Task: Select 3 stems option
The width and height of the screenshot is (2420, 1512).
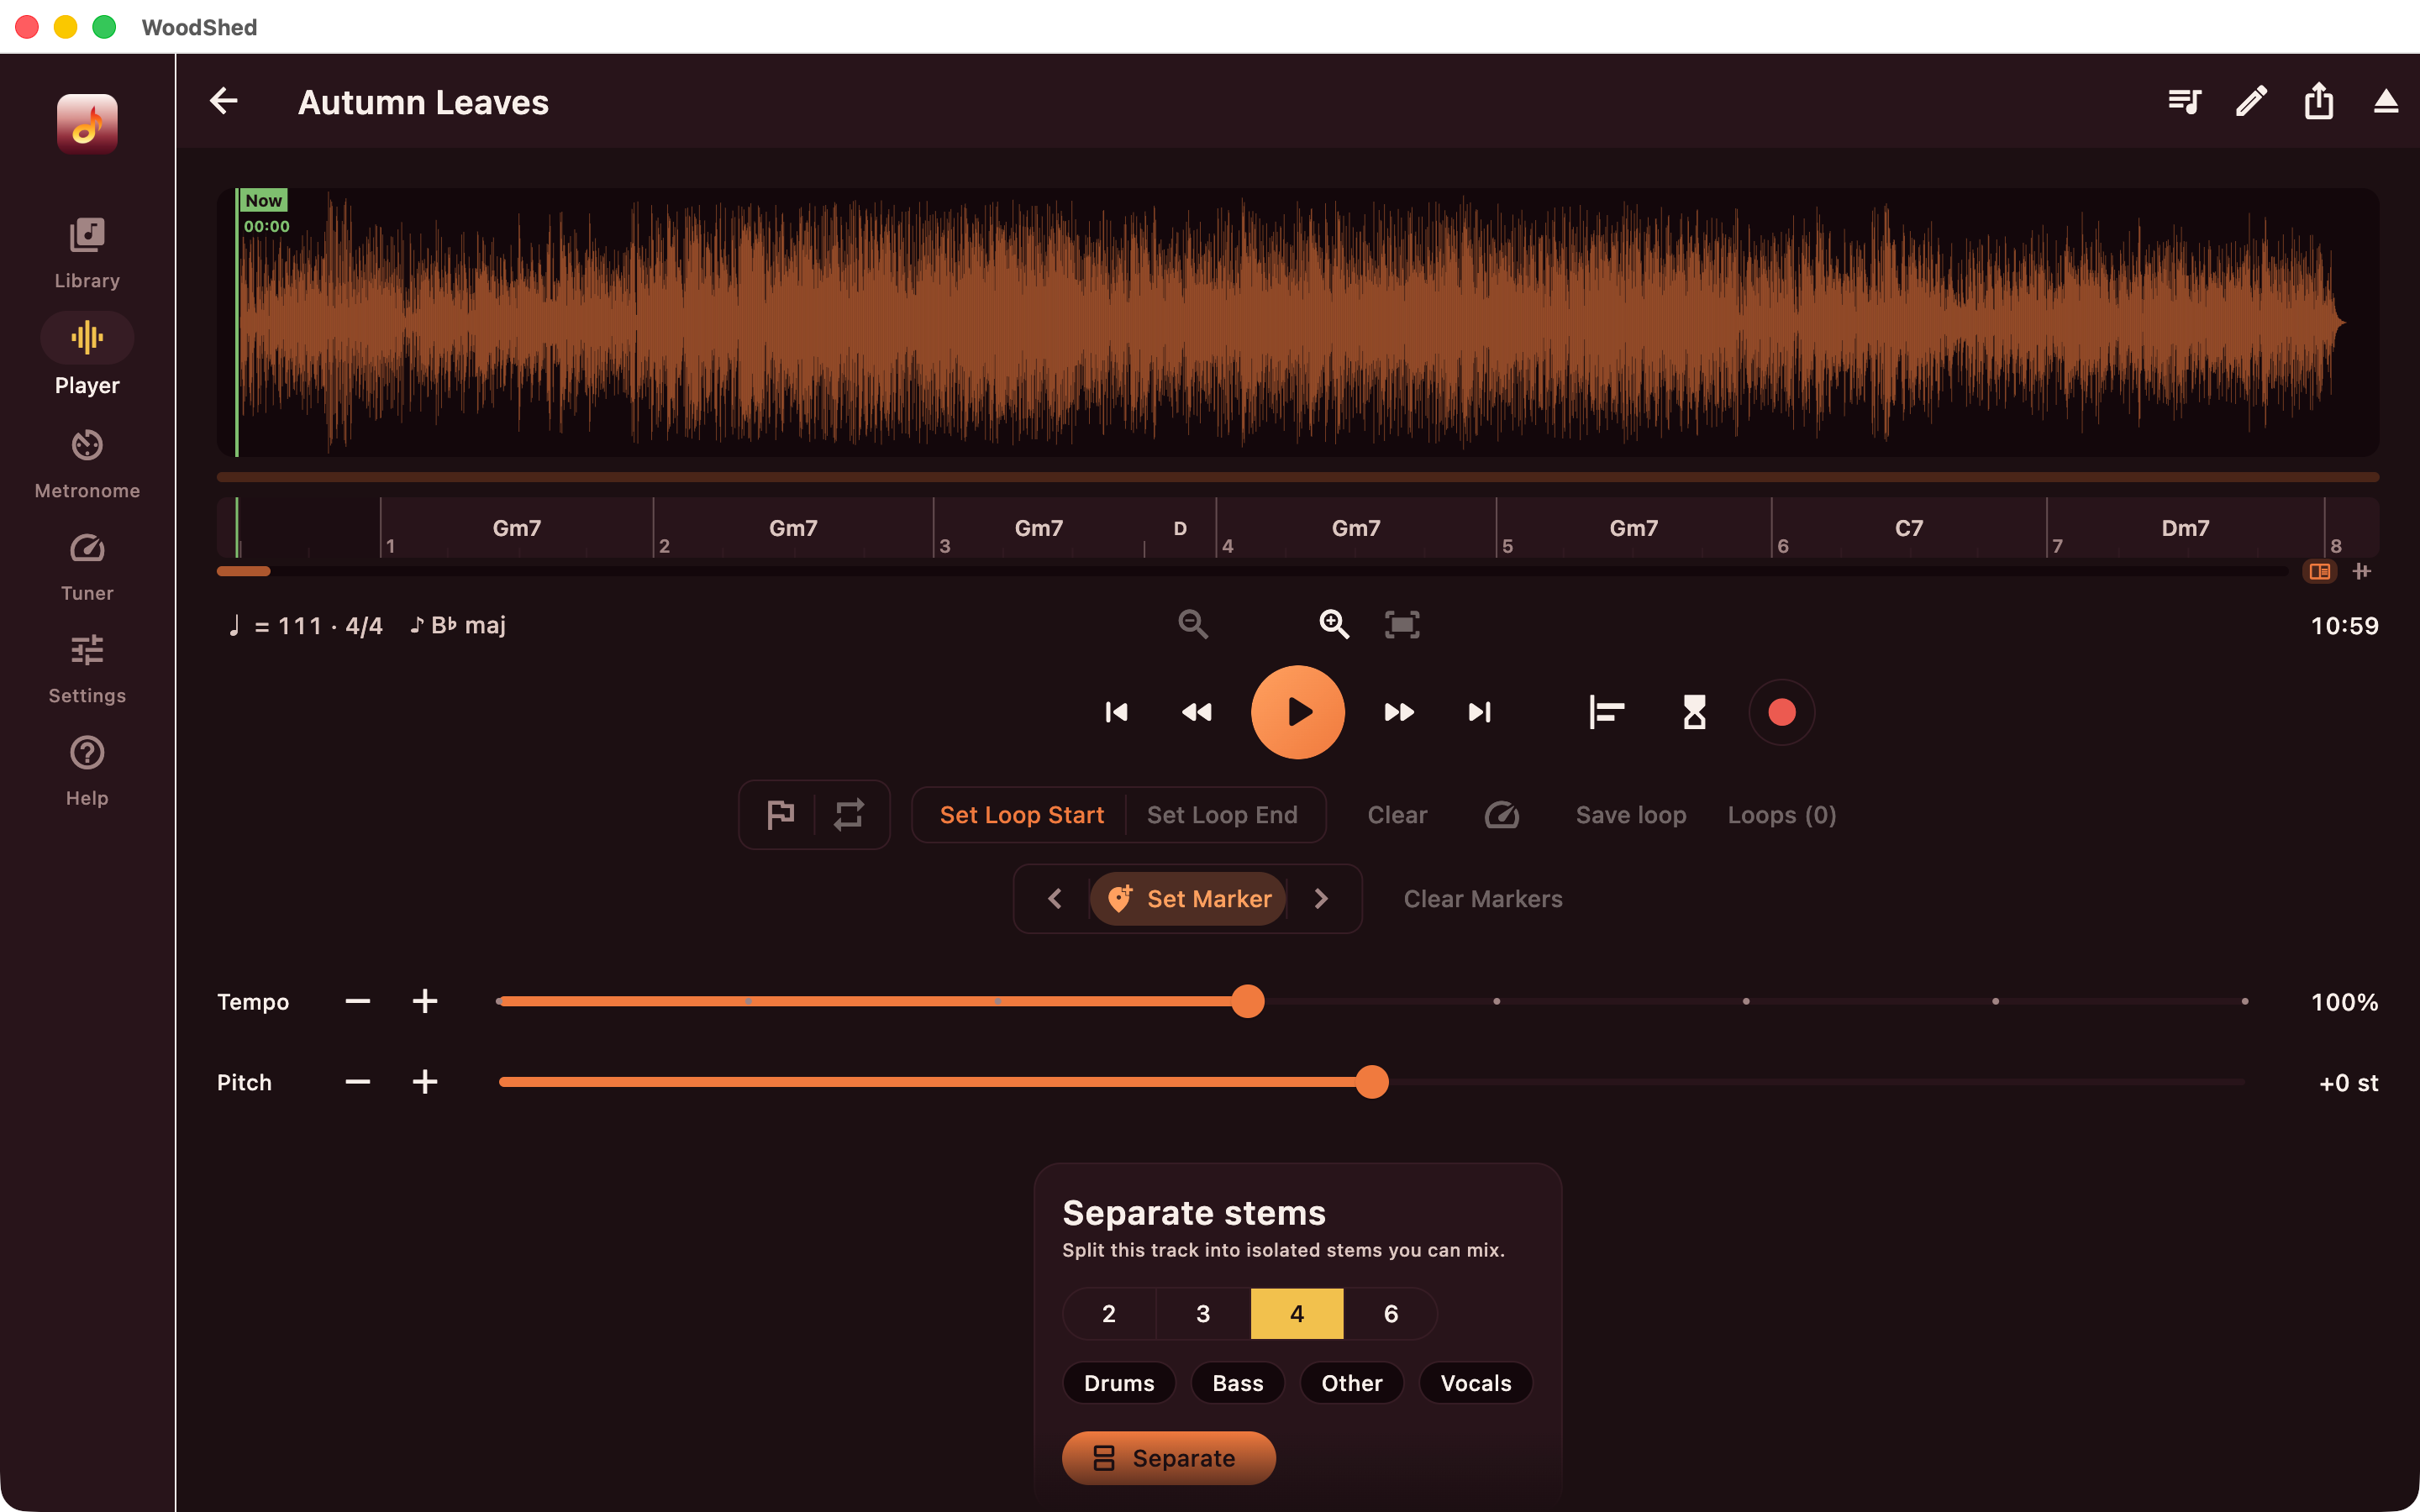Action: [x=1203, y=1314]
